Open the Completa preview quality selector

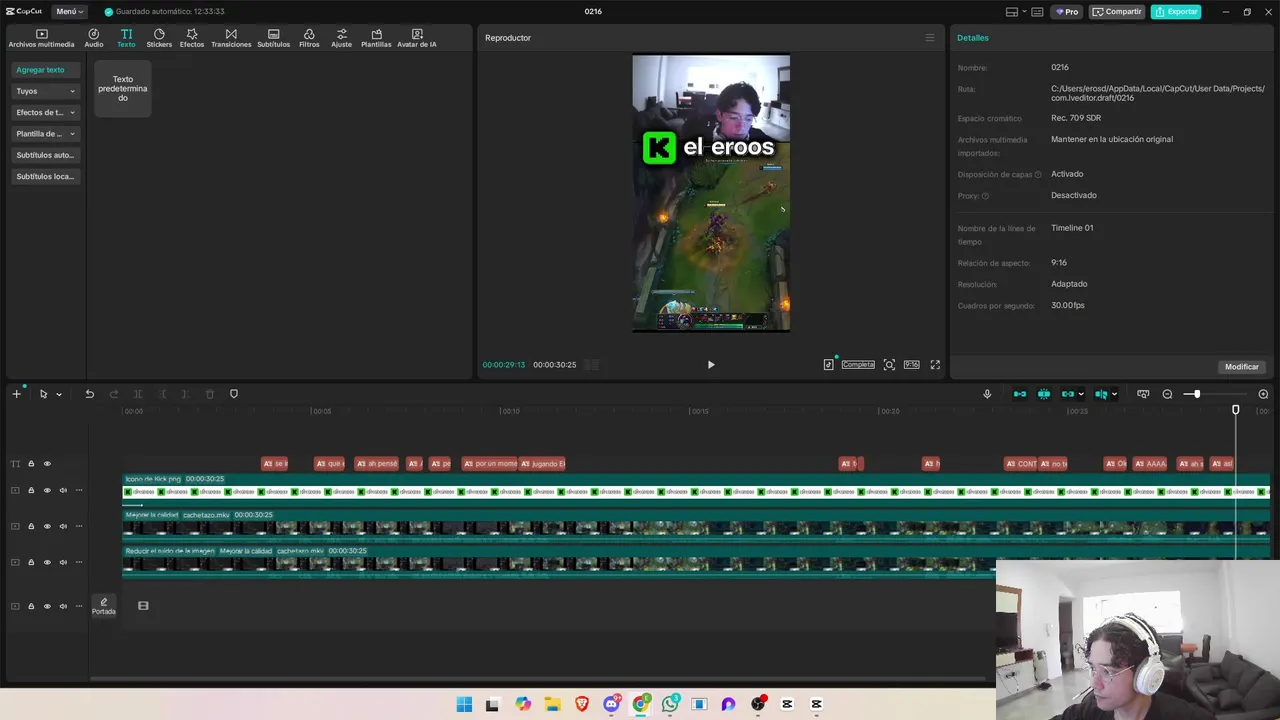(x=858, y=365)
